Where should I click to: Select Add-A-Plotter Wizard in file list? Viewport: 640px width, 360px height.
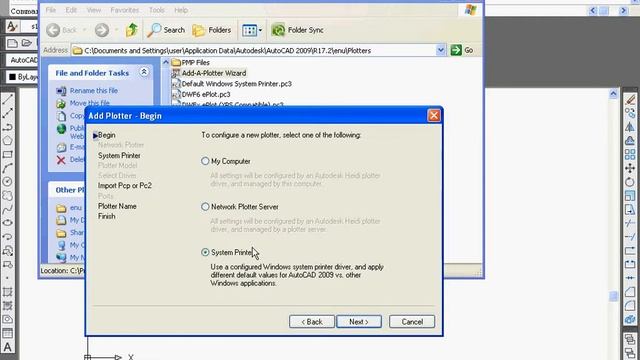coord(209,73)
